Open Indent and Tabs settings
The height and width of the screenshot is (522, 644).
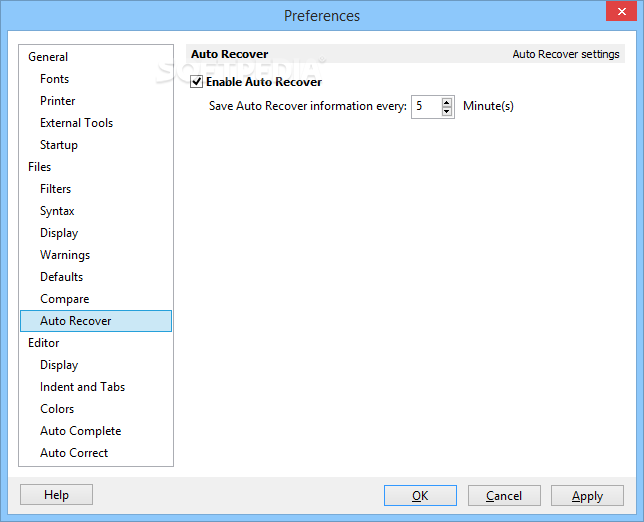pyautogui.click(x=83, y=387)
